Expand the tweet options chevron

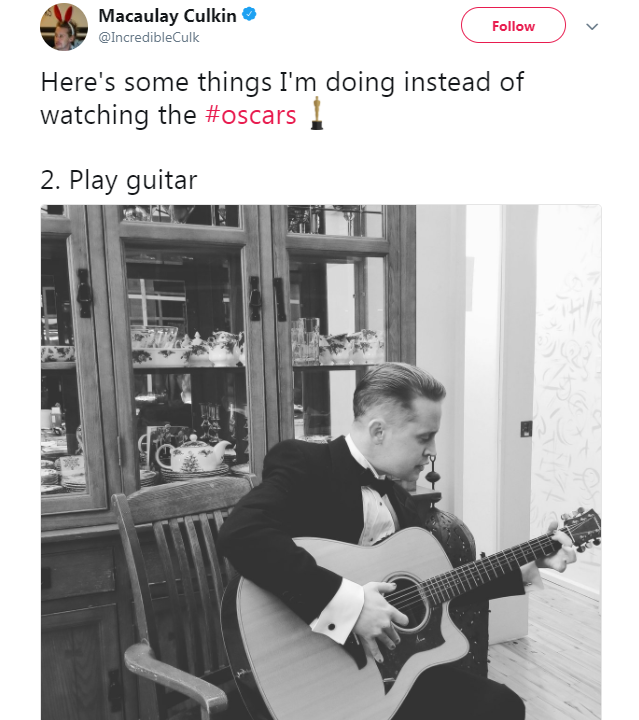(x=592, y=27)
